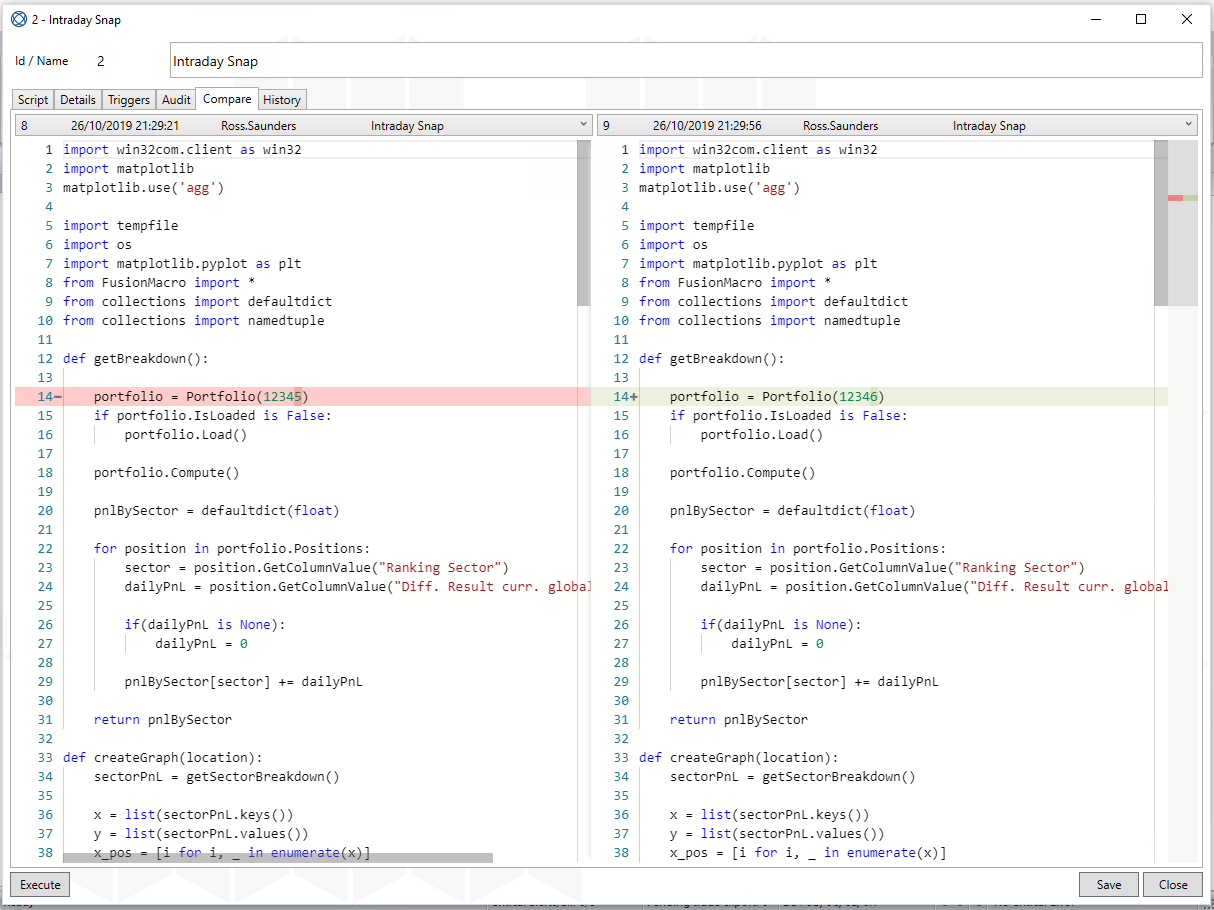Viewport: 1214px width, 910px height.
Task: Switch to the Audit tab
Action: coord(176,99)
